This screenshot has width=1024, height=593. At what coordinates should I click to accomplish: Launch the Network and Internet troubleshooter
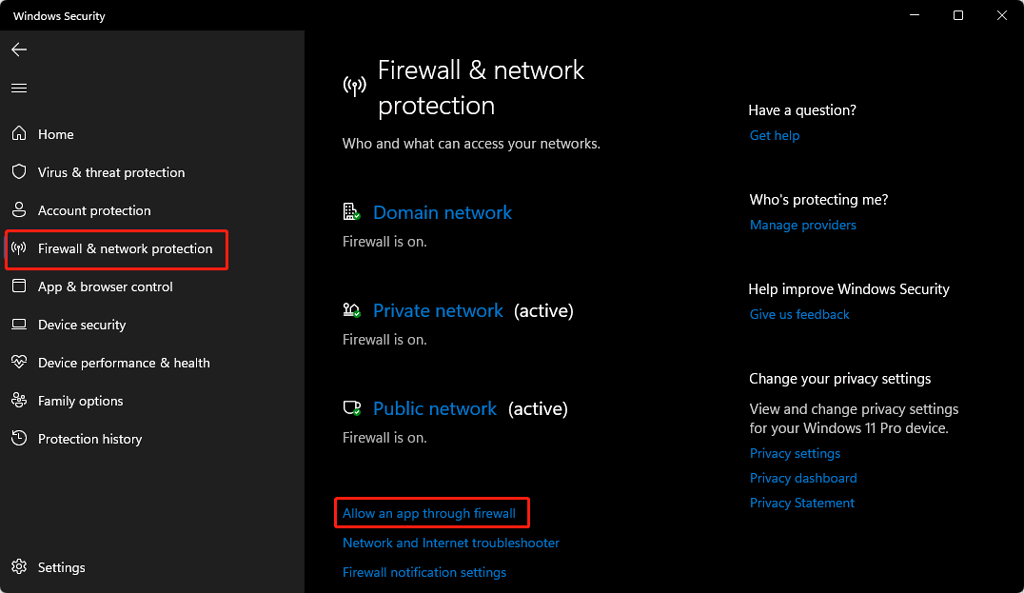point(450,542)
